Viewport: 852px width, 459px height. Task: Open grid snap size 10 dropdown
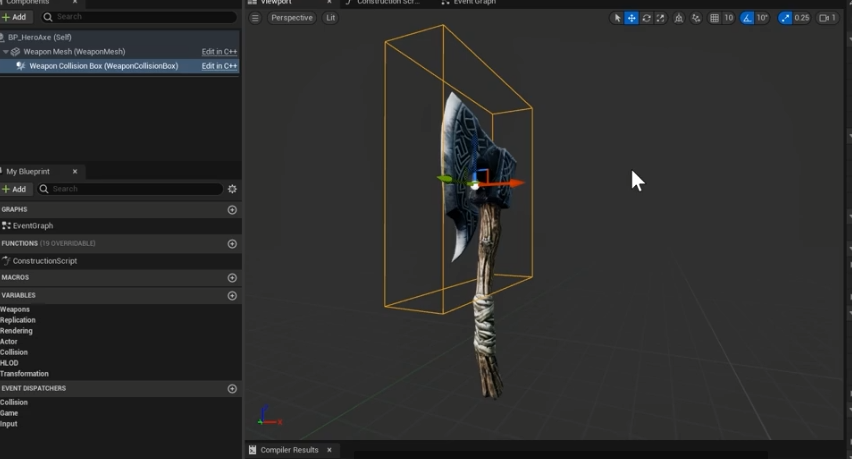(728, 18)
